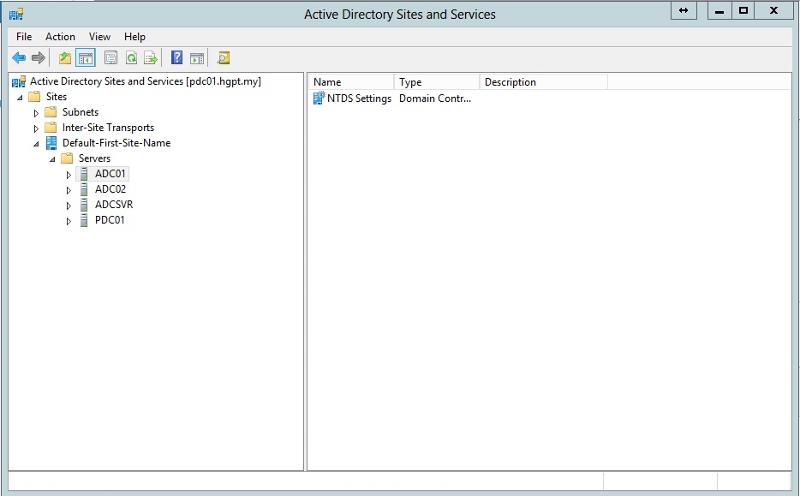Expand the ADC01 server node
Image resolution: width=800 pixels, height=496 pixels.
[x=68, y=175]
